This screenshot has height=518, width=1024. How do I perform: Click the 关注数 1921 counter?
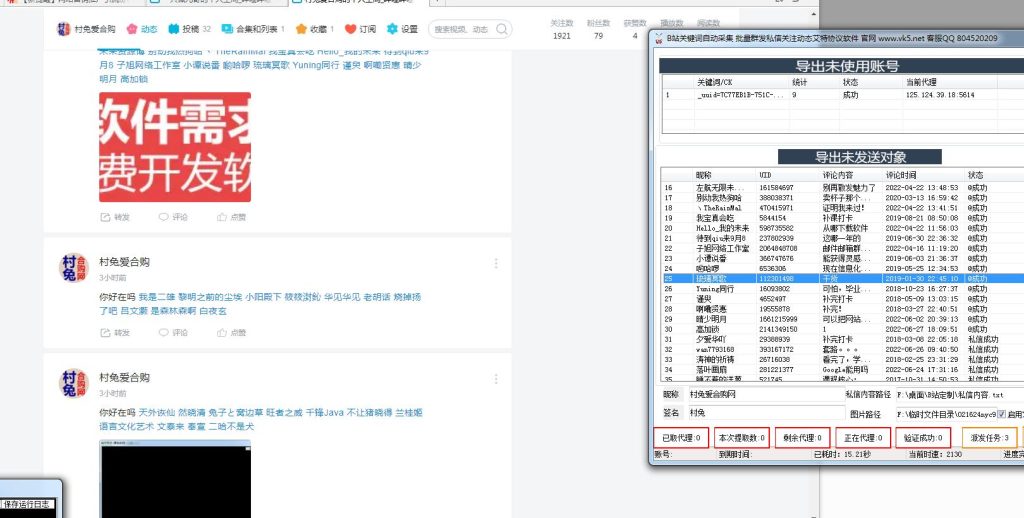562,29
